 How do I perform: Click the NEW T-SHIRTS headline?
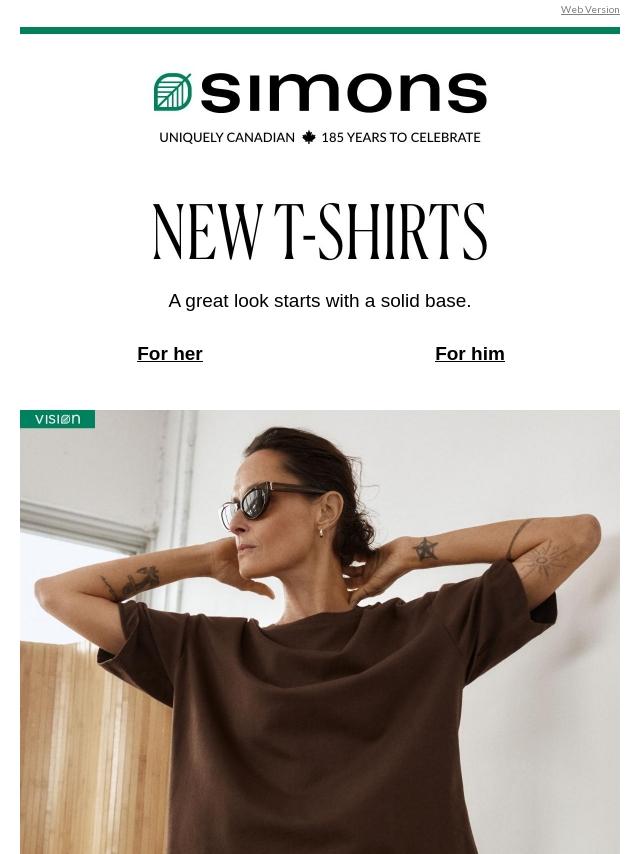coord(320,231)
